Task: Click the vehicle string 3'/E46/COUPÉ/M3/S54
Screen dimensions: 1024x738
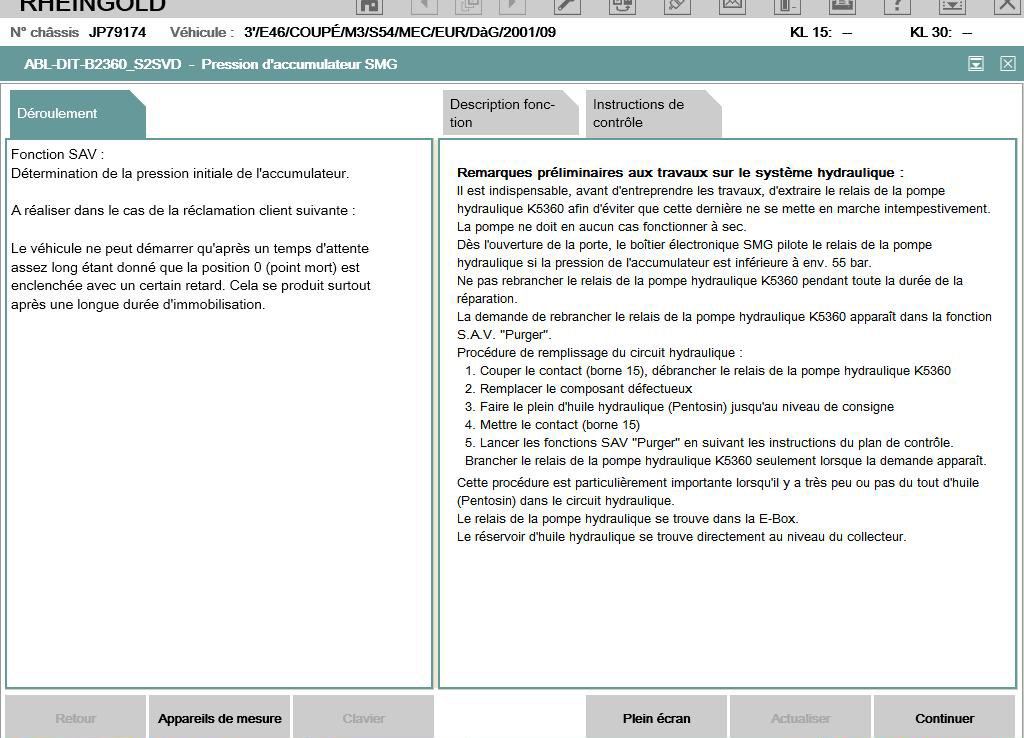Action: coord(400,32)
